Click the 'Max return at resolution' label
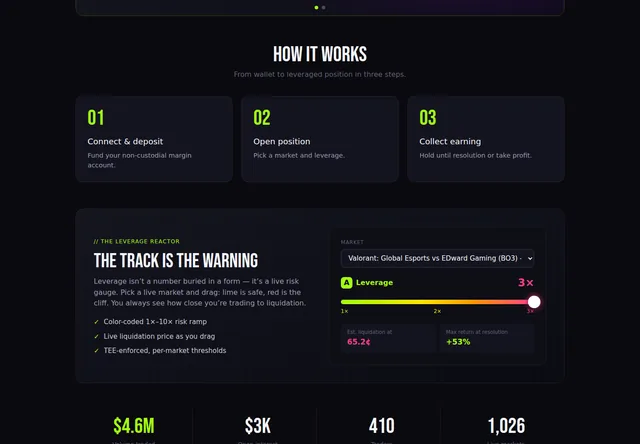 pyautogui.click(x=477, y=332)
